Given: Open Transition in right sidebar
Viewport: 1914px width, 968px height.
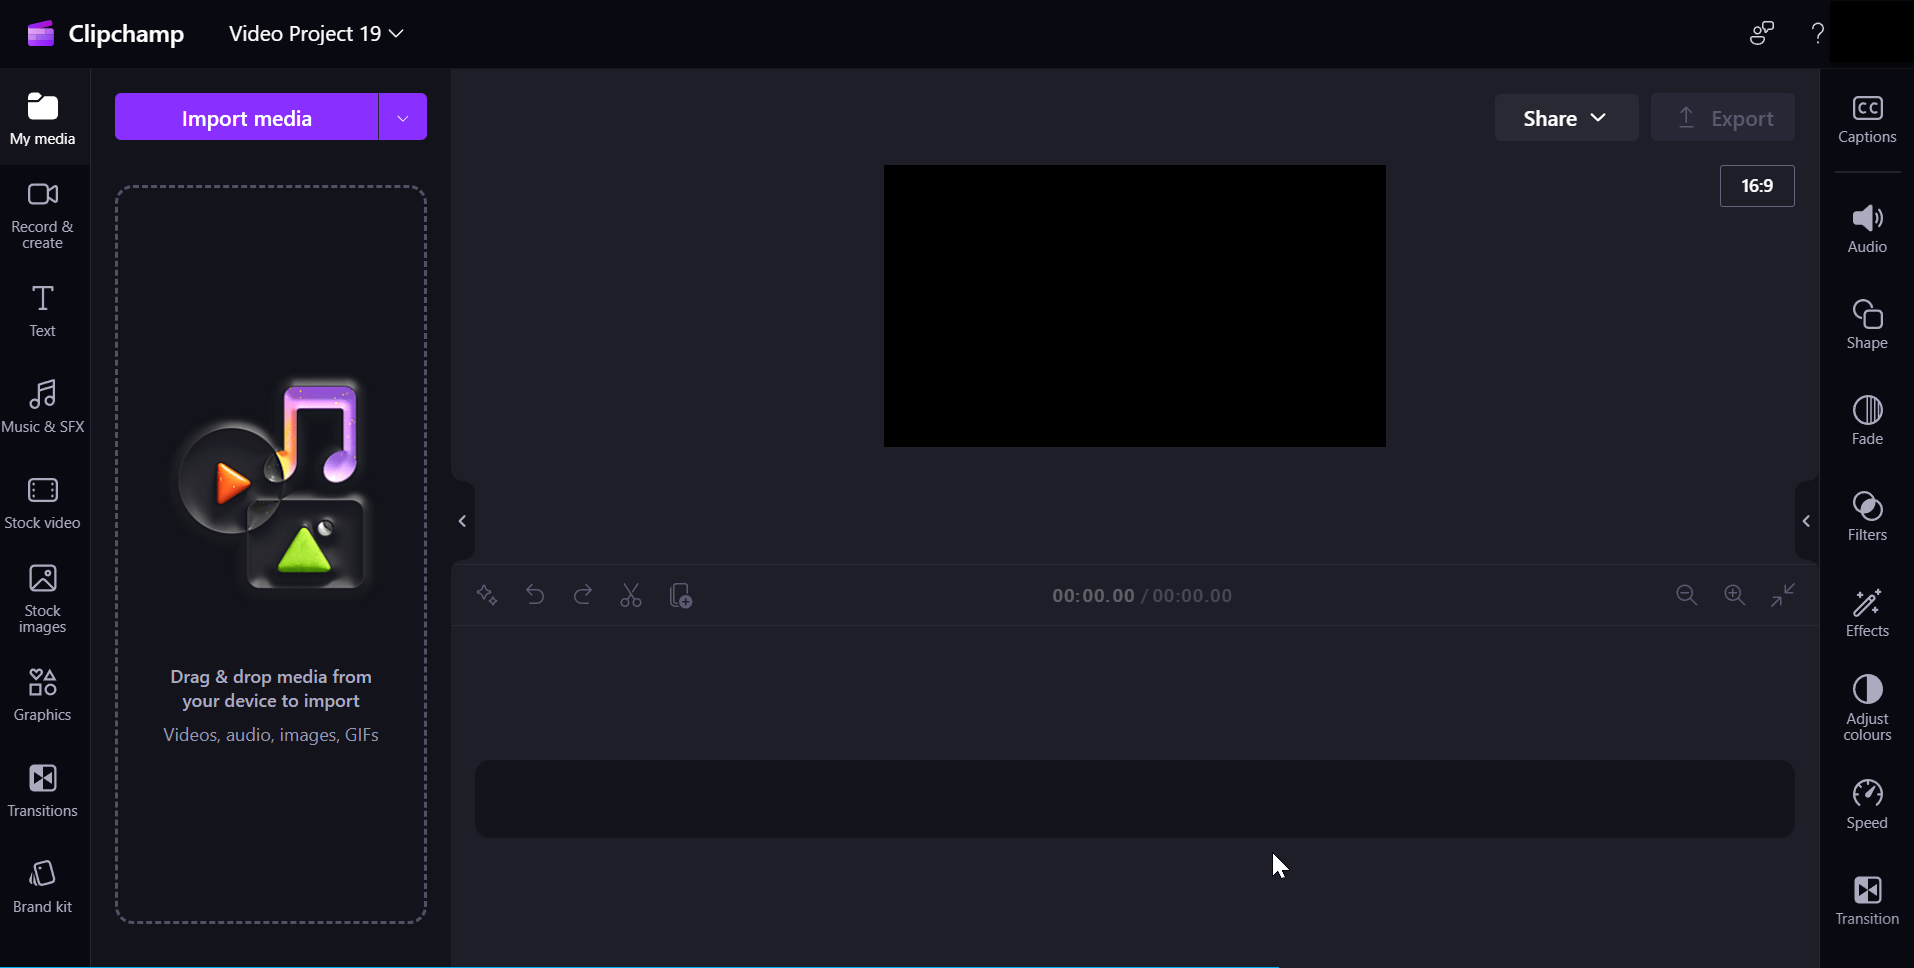Looking at the screenshot, I should (1867, 901).
